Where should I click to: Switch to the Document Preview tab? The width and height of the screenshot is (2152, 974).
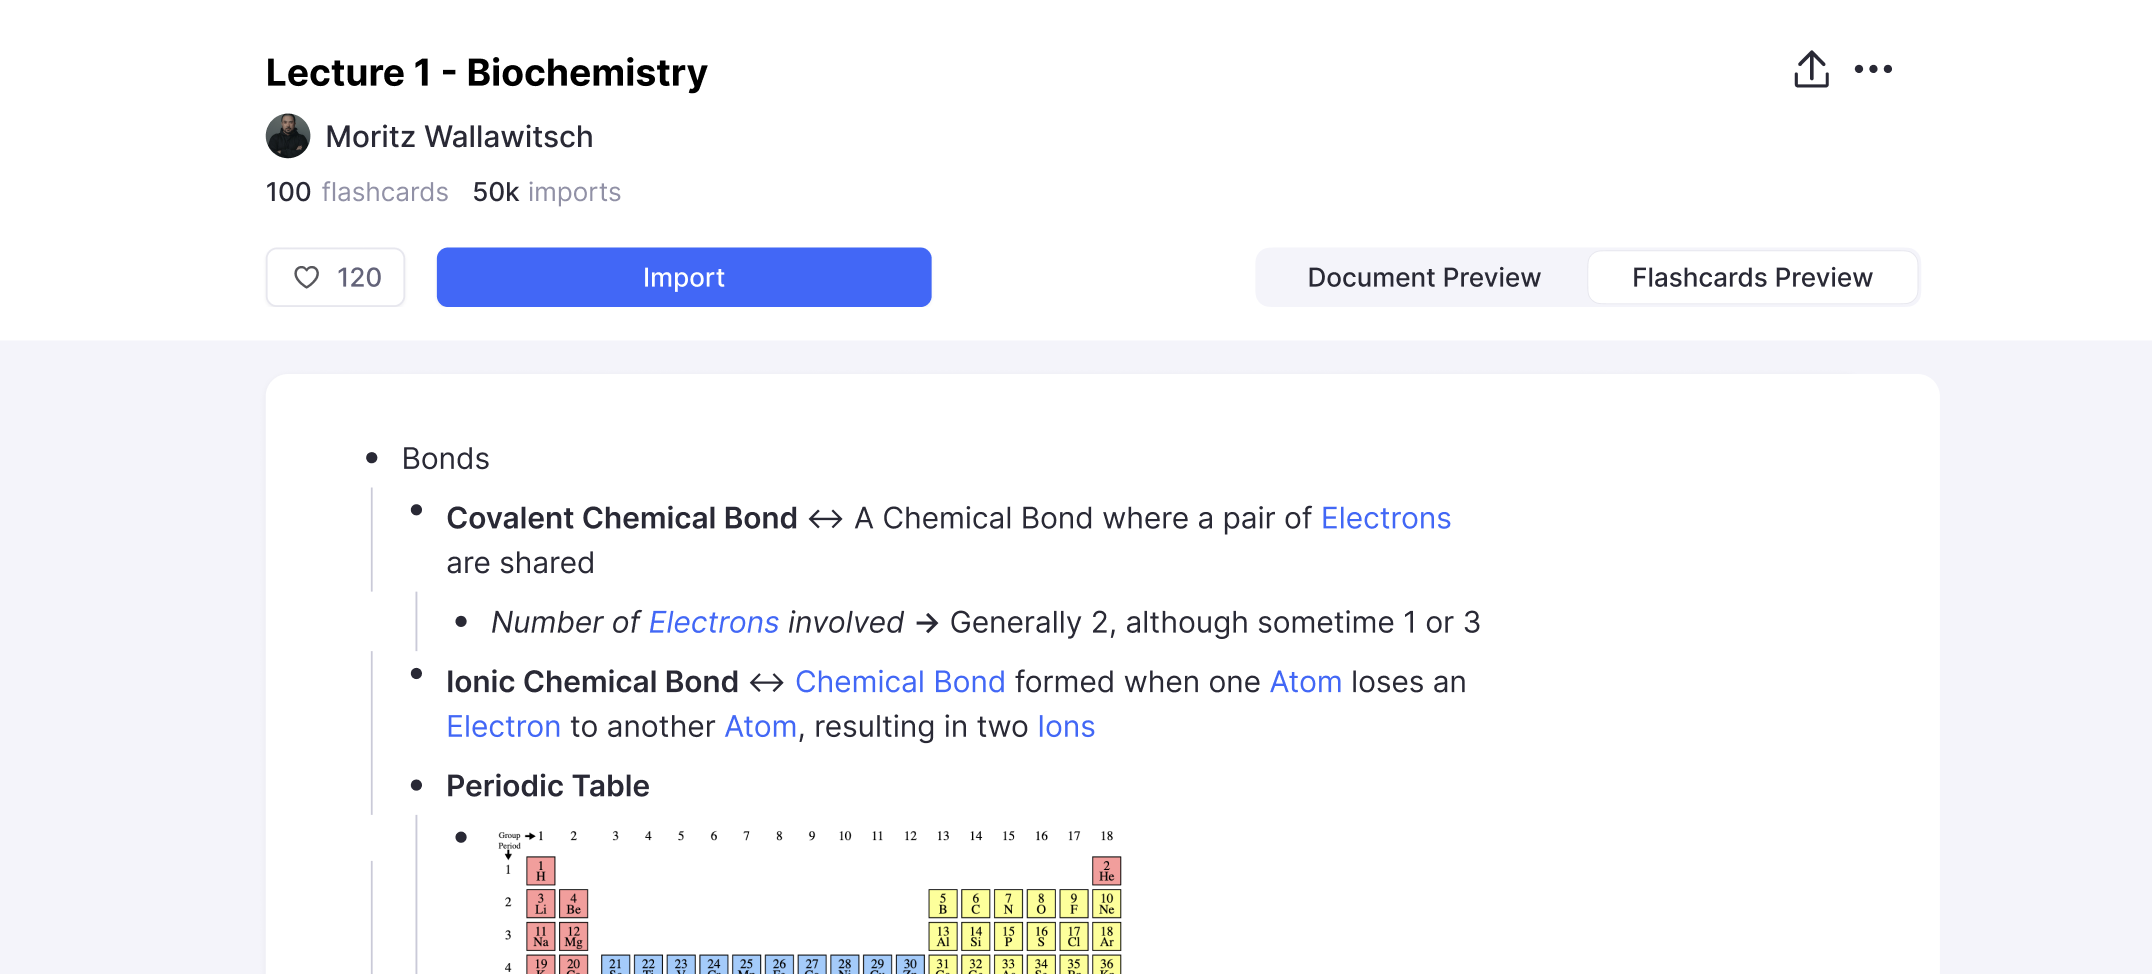pyautogui.click(x=1423, y=277)
